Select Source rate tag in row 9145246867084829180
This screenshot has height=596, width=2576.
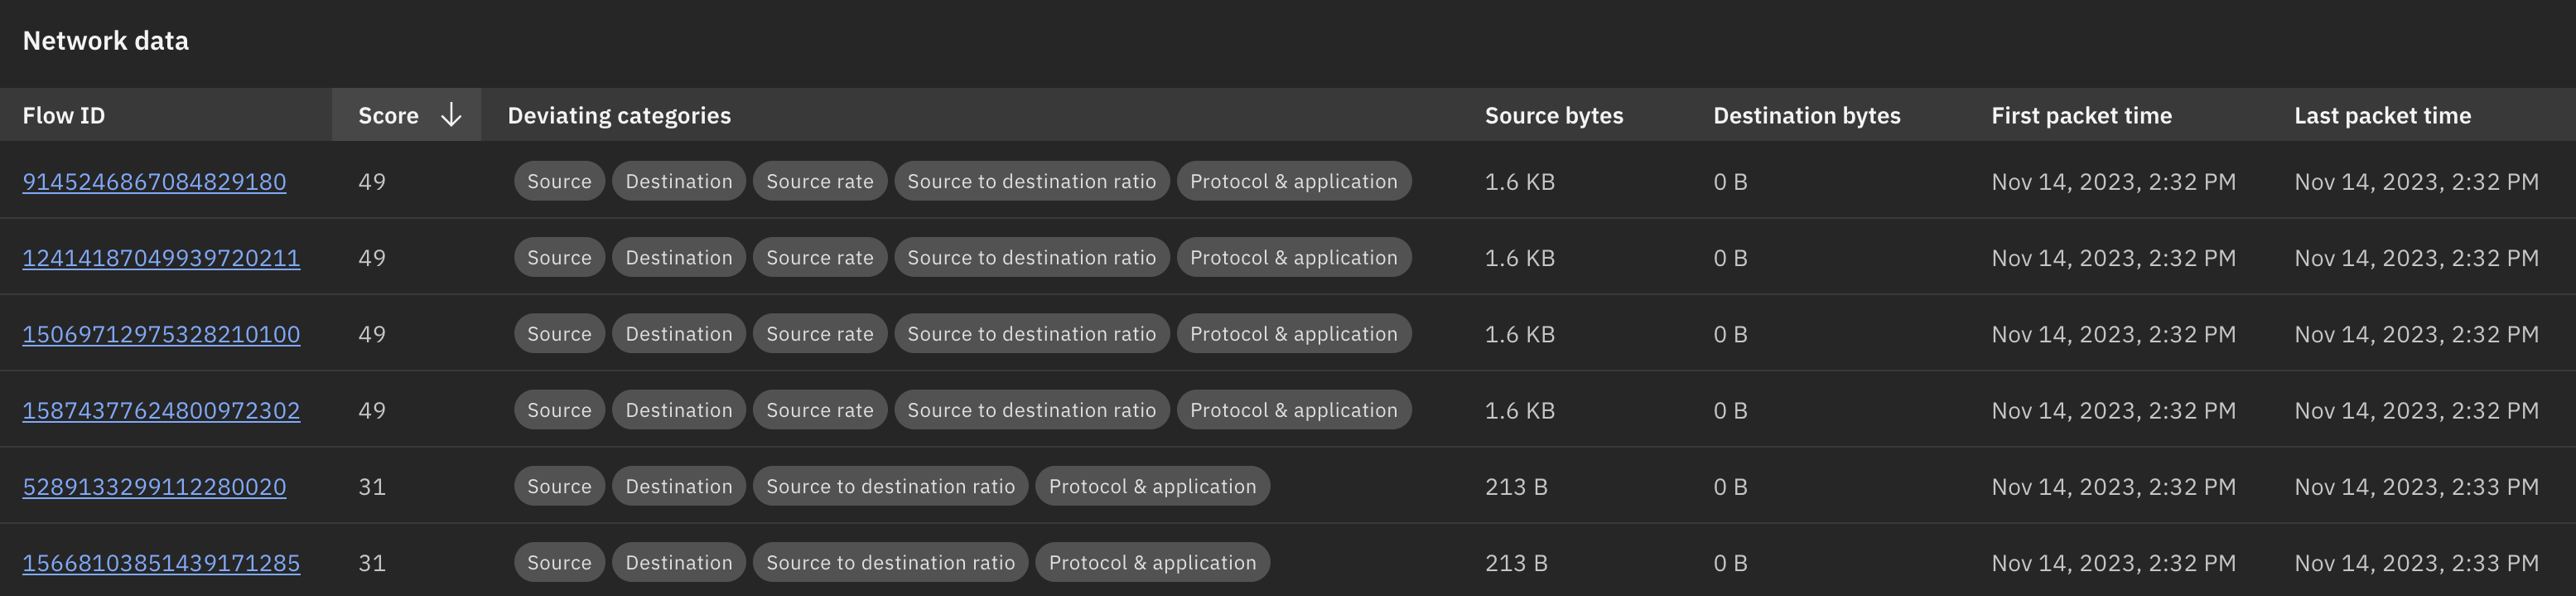pyautogui.click(x=820, y=181)
